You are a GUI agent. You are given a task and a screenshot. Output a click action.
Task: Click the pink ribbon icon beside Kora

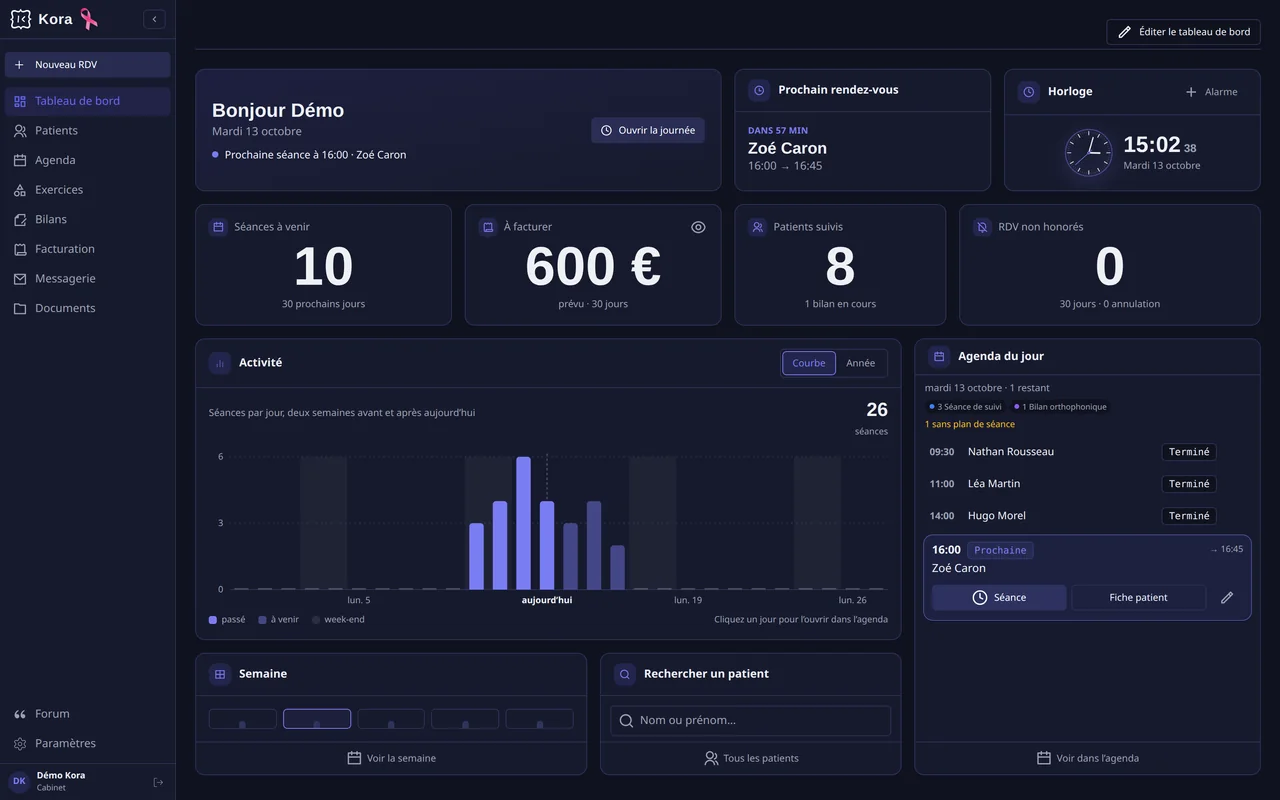(89, 19)
